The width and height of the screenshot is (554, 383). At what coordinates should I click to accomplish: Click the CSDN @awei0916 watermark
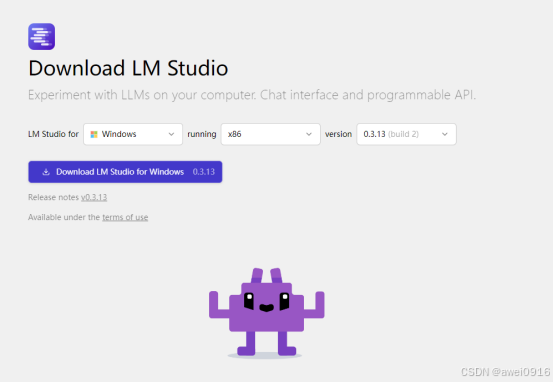pos(506,372)
